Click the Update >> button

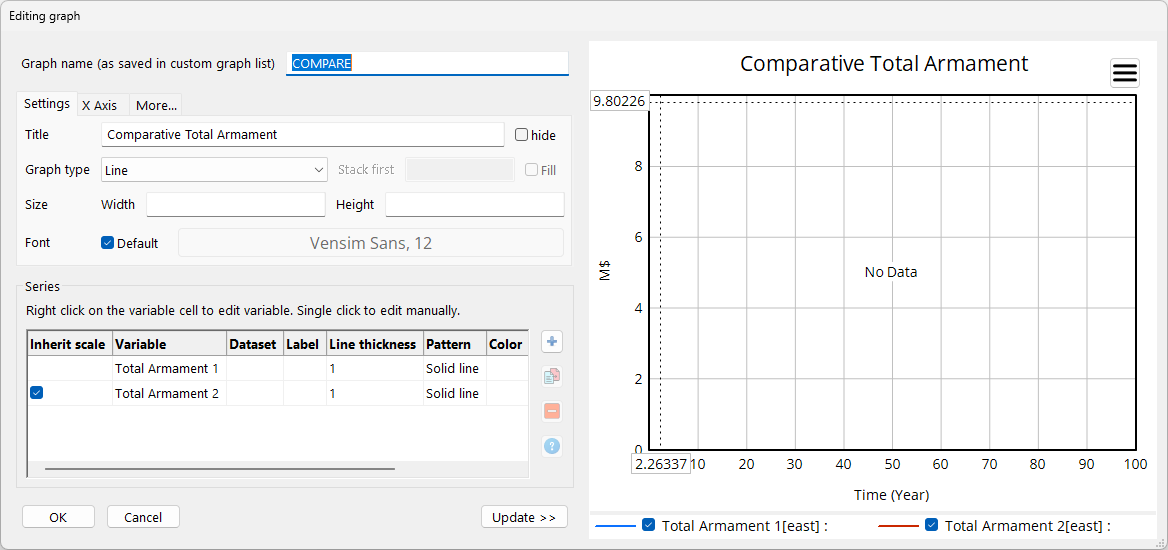tap(524, 517)
